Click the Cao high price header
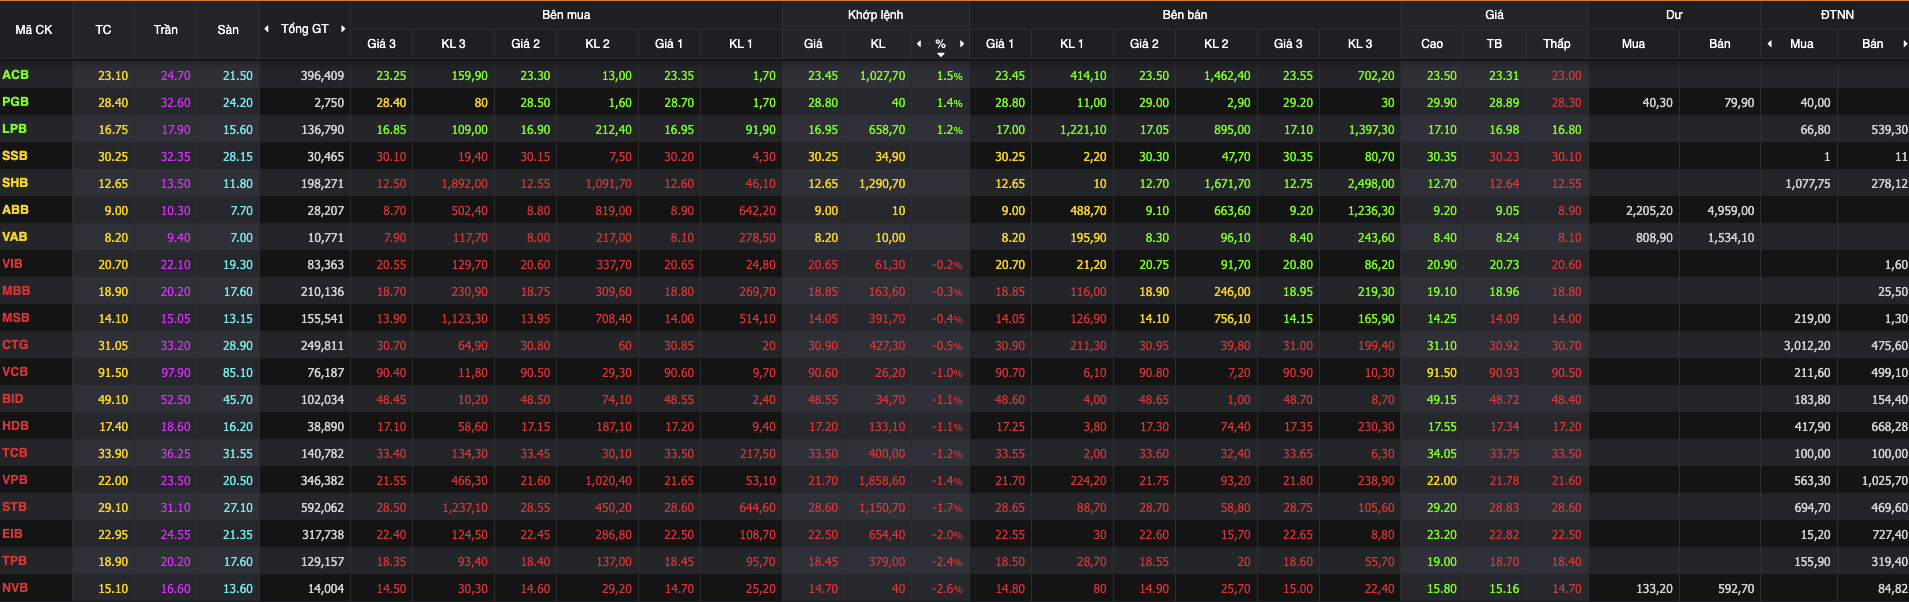Screen dimensions: 1909x602 1432,44
